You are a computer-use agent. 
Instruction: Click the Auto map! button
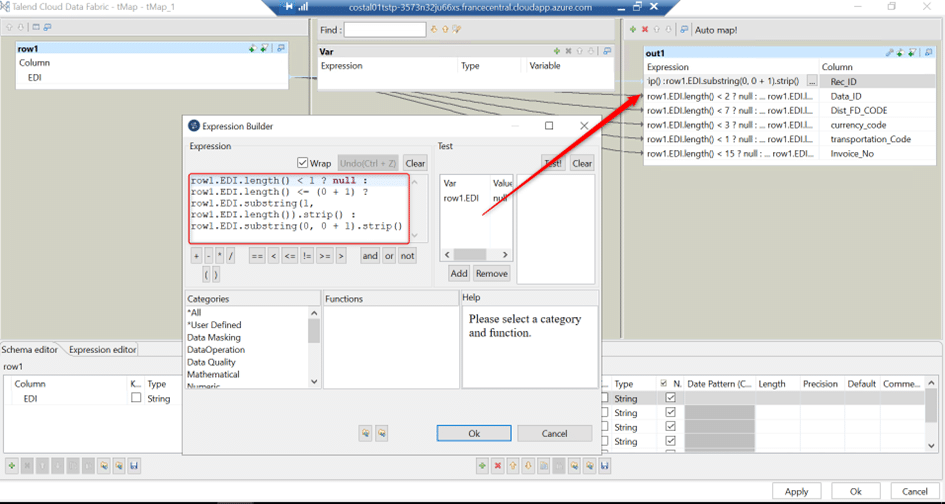pos(715,30)
